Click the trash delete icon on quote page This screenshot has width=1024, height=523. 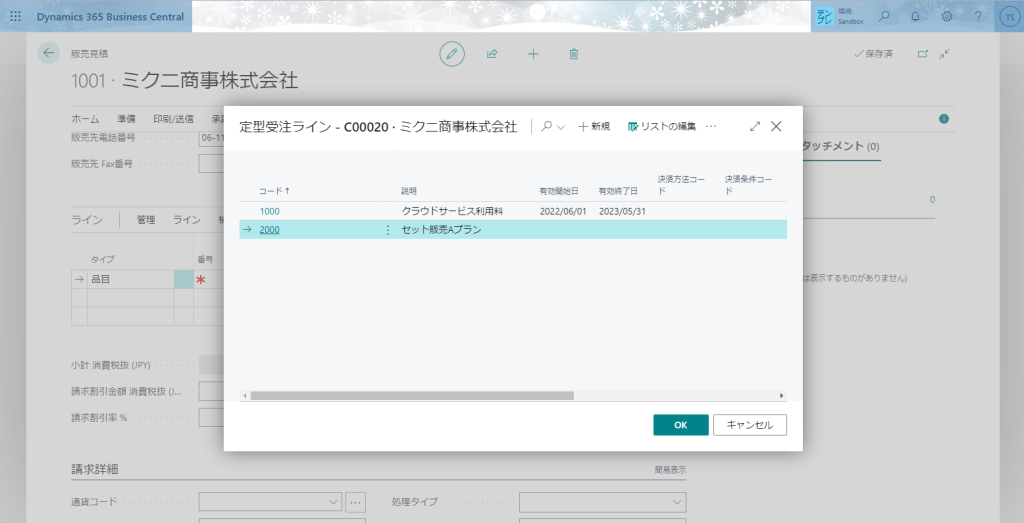pos(573,54)
